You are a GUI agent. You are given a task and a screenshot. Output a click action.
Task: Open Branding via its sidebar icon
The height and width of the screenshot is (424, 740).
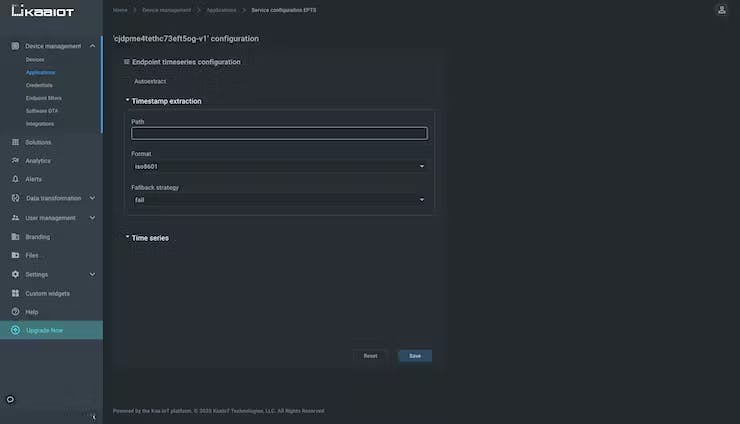tap(15, 237)
